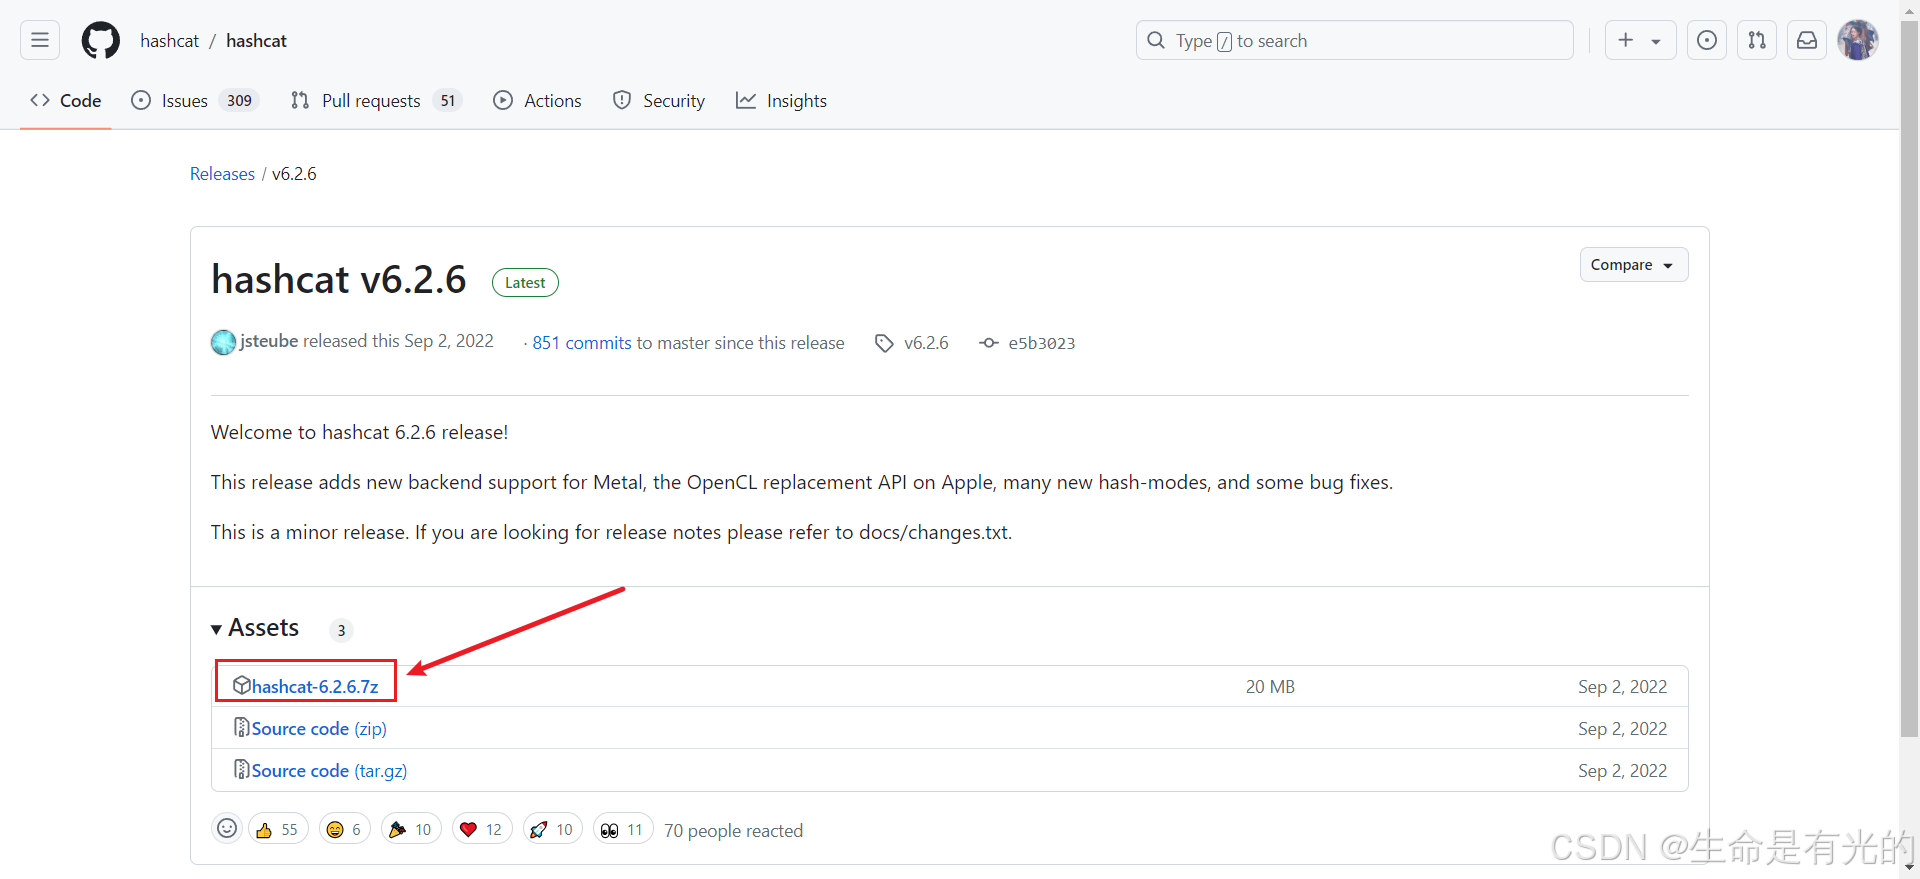The width and height of the screenshot is (1920, 879).
Task: Open the 851 commits link
Action: tap(581, 343)
